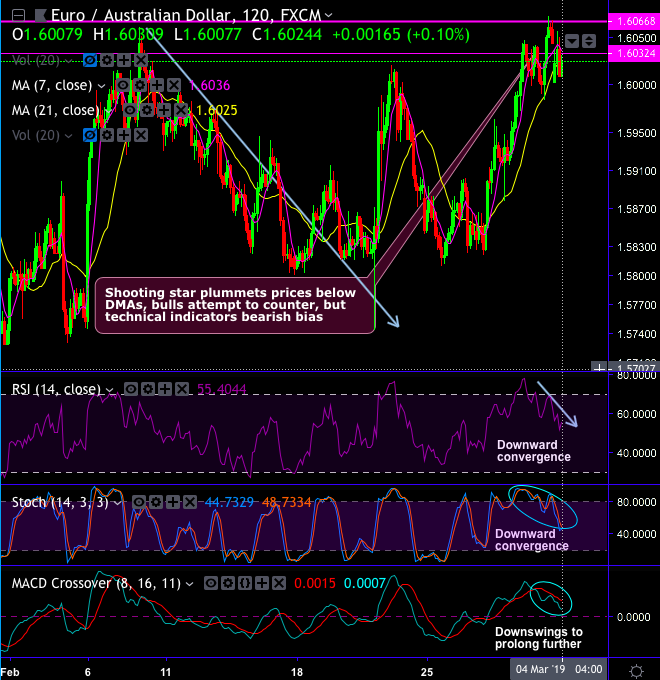Click the plus icon on MA (21, close)

164,110
